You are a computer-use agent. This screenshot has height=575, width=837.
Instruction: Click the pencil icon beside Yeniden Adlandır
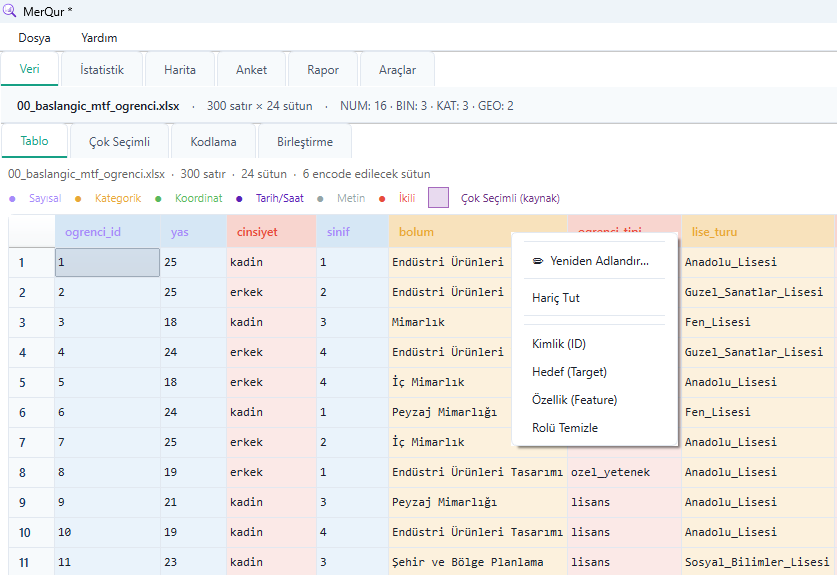pos(538,261)
